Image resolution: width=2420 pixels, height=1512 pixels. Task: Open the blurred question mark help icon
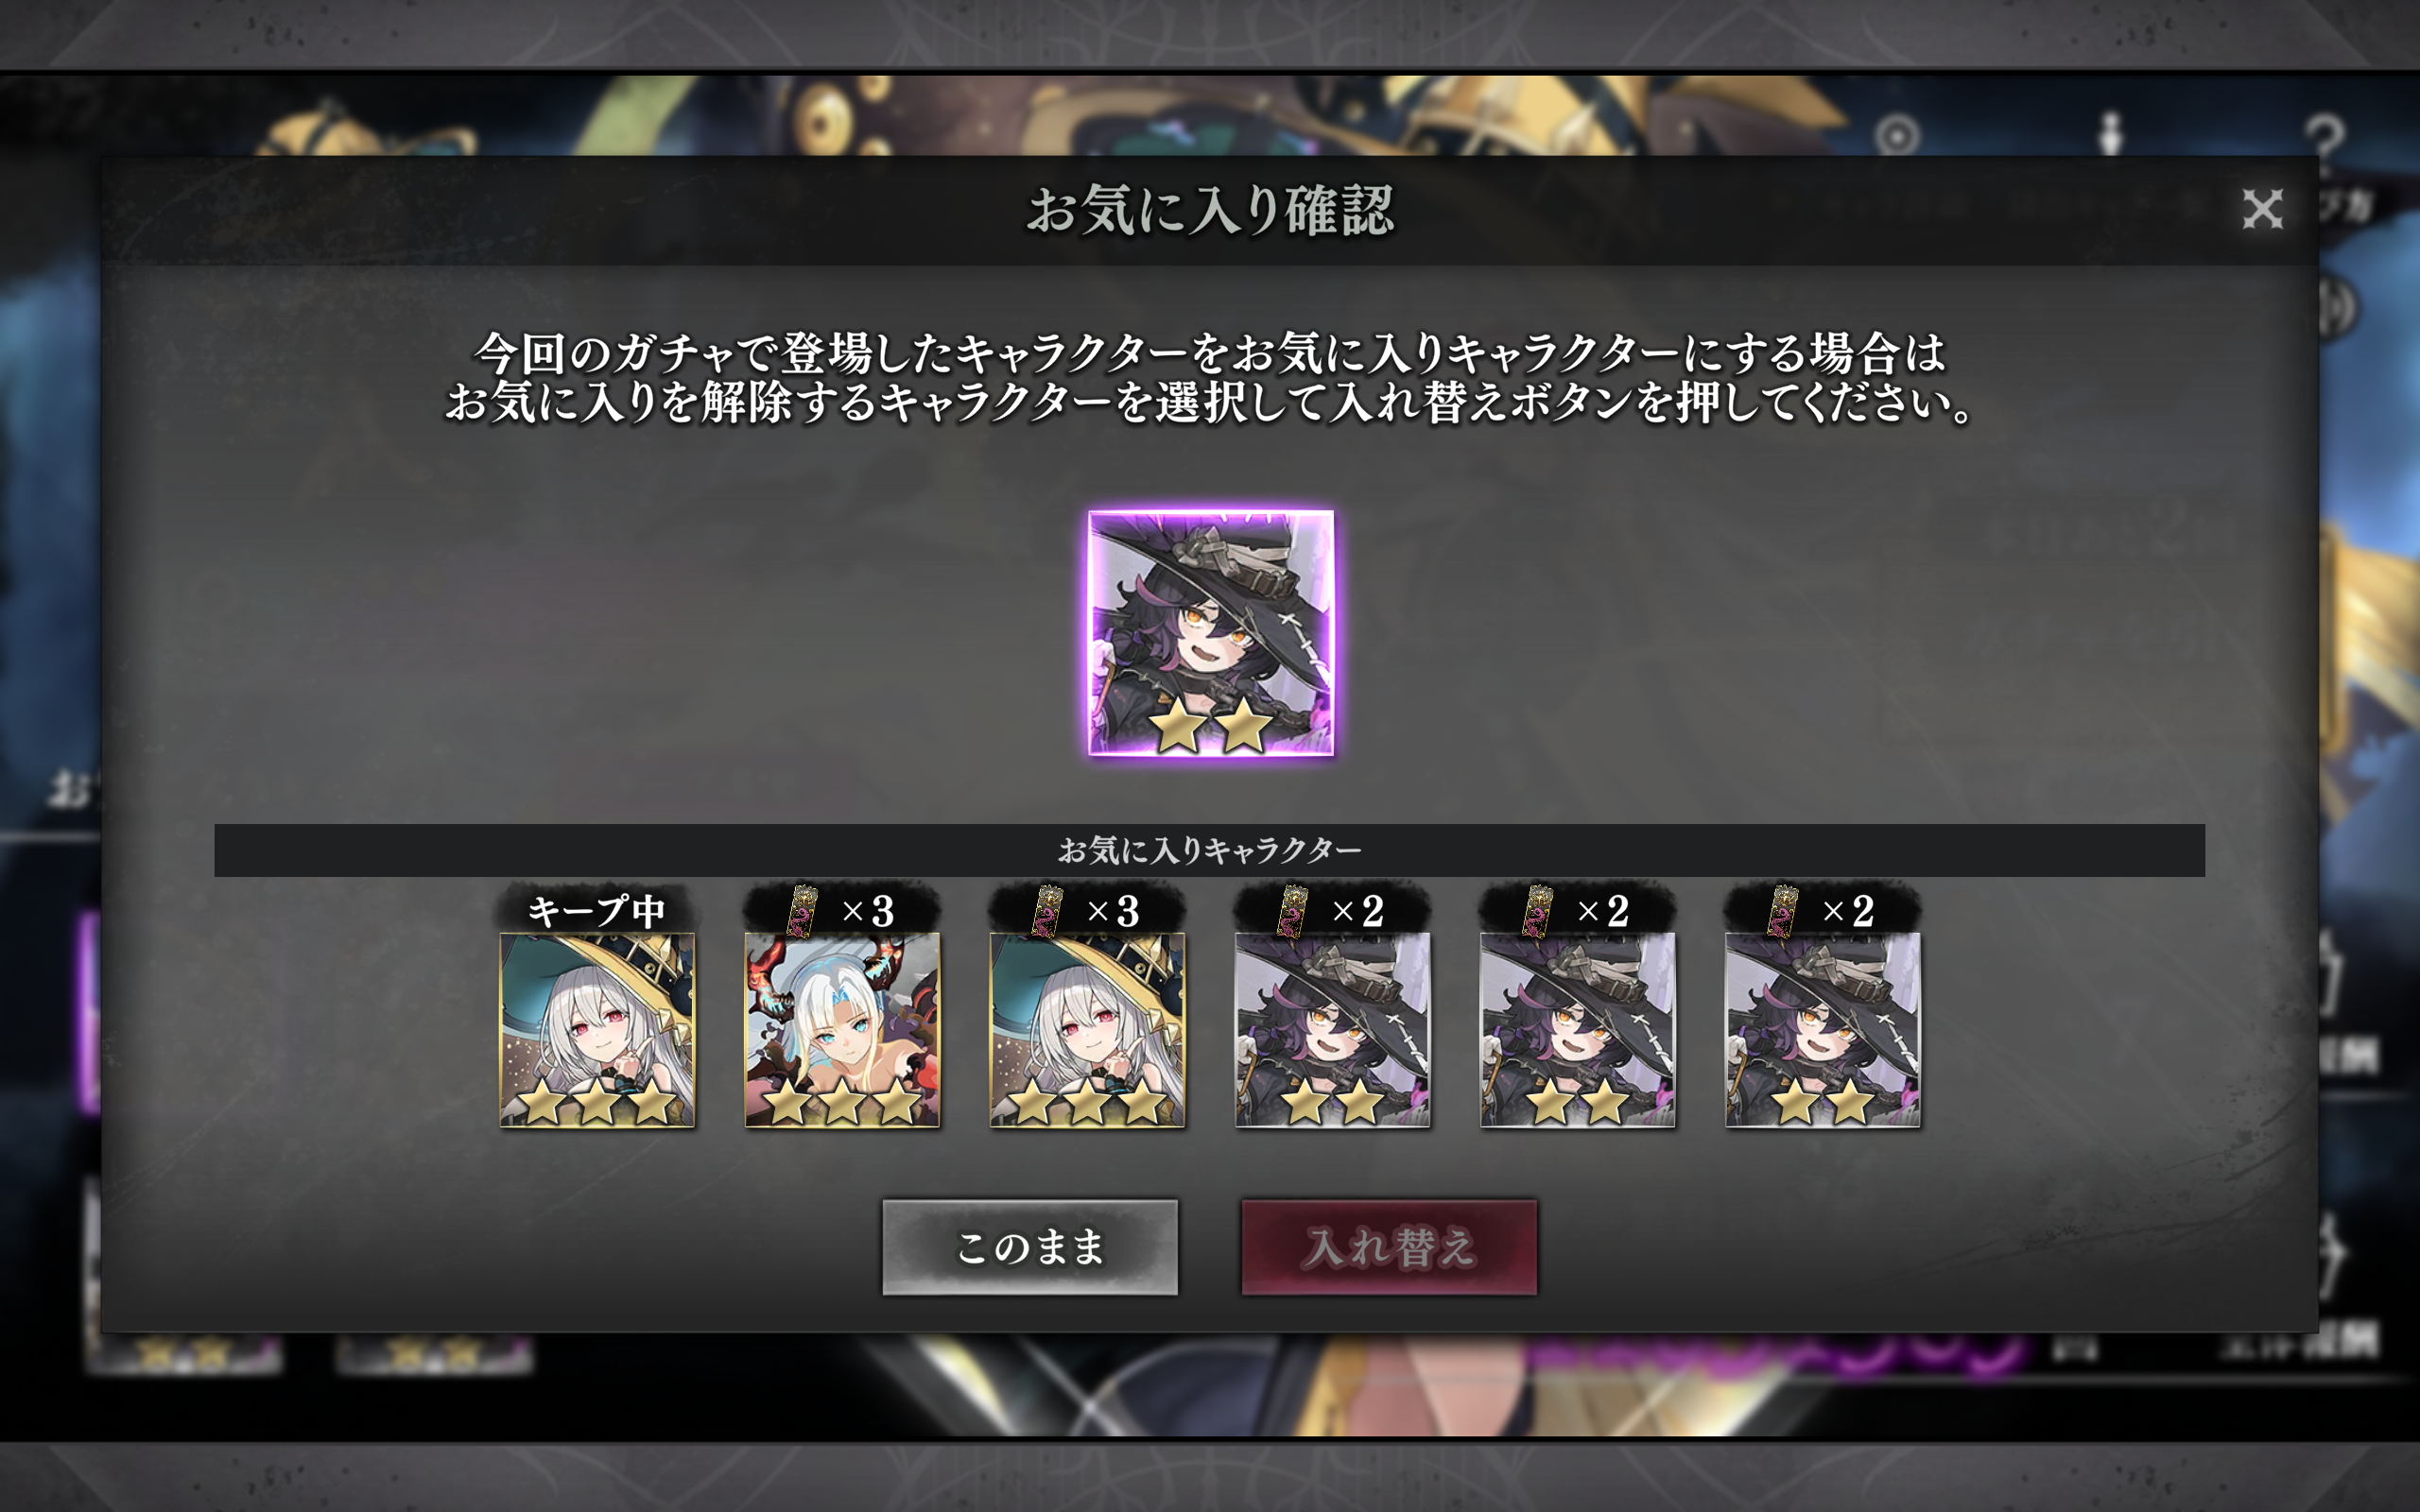point(2324,137)
